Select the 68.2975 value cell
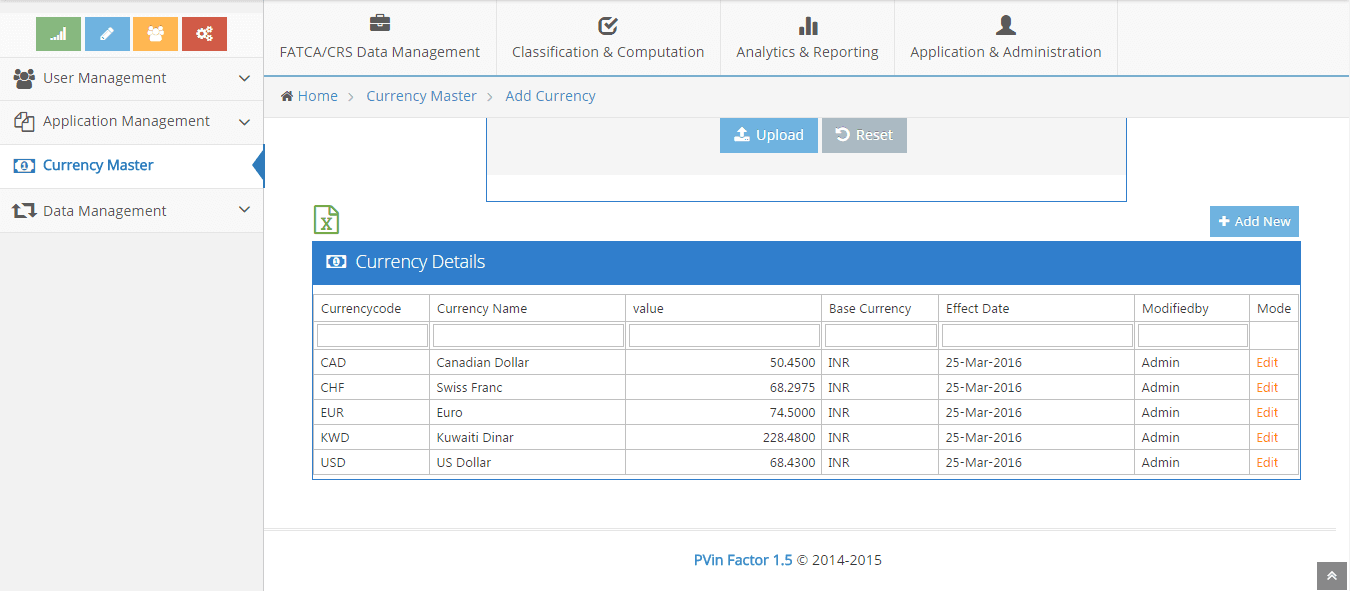The height and width of the screenshot is (591, 1350). tap(724, 388)
